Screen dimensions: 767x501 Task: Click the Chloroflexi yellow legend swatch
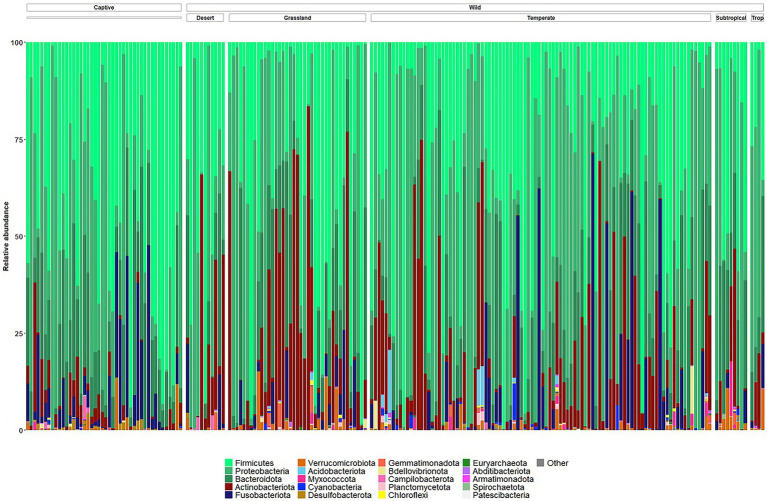pyautogui.click(x=382, y=495)
